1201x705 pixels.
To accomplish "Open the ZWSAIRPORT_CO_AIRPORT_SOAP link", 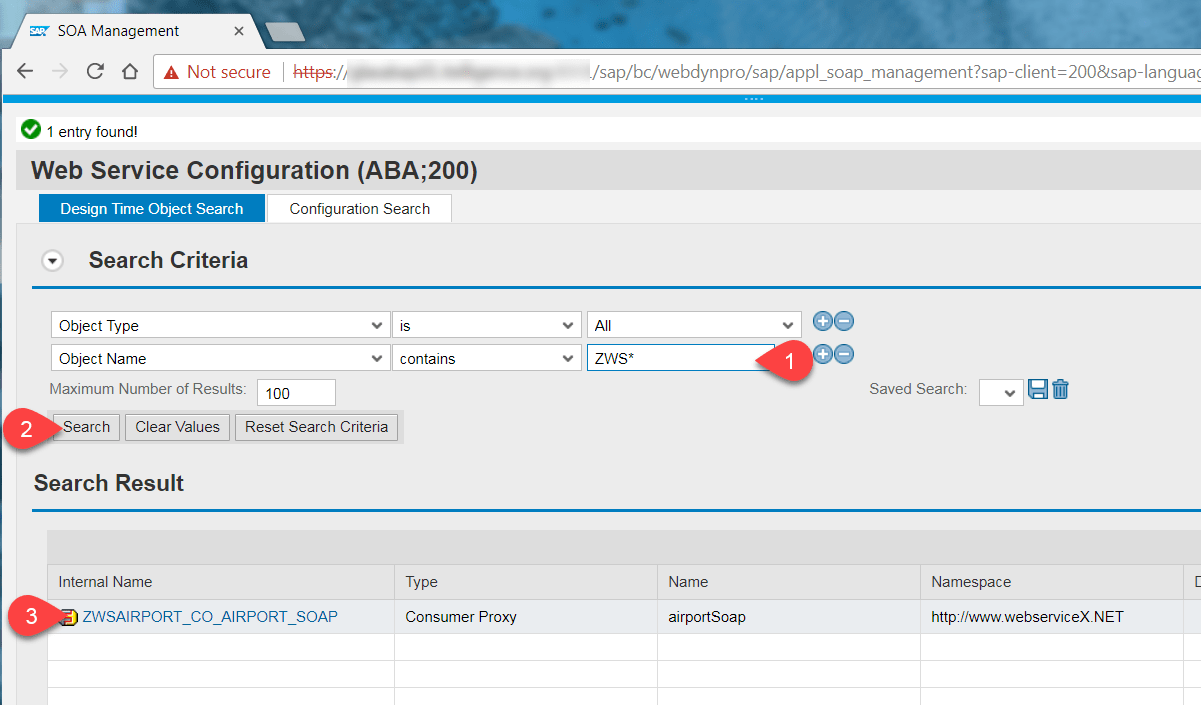I will point(210,617).
